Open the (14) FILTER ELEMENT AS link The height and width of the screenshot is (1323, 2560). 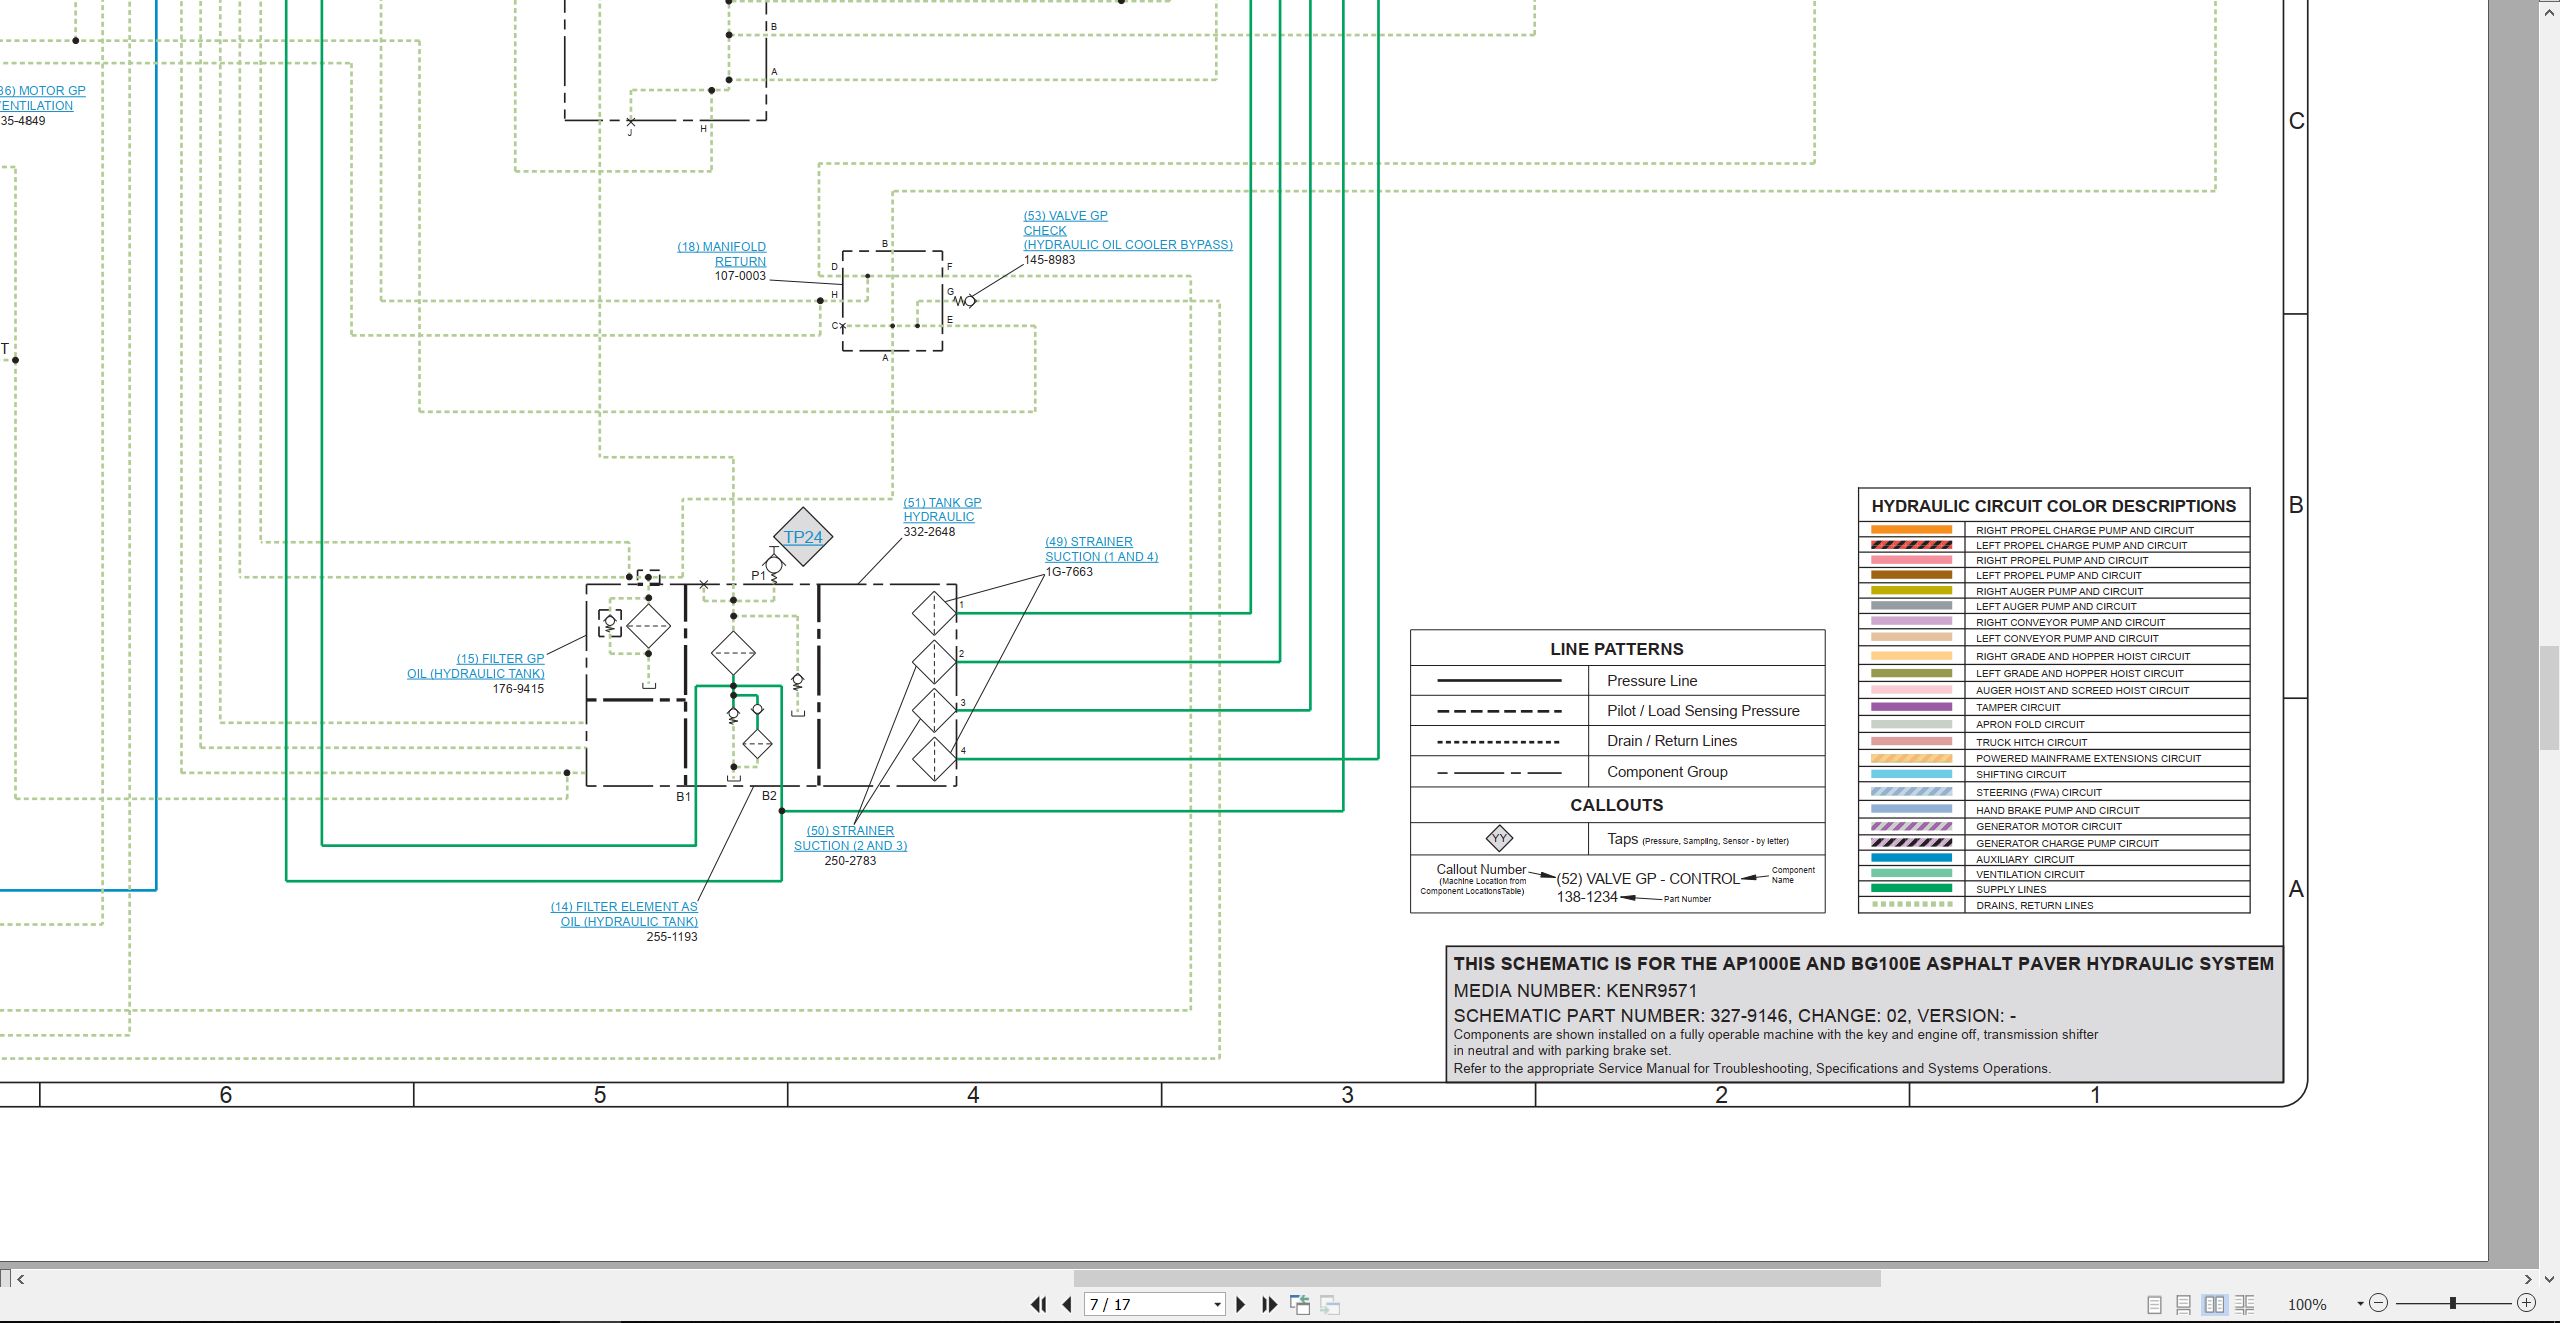tap(624, 914)
